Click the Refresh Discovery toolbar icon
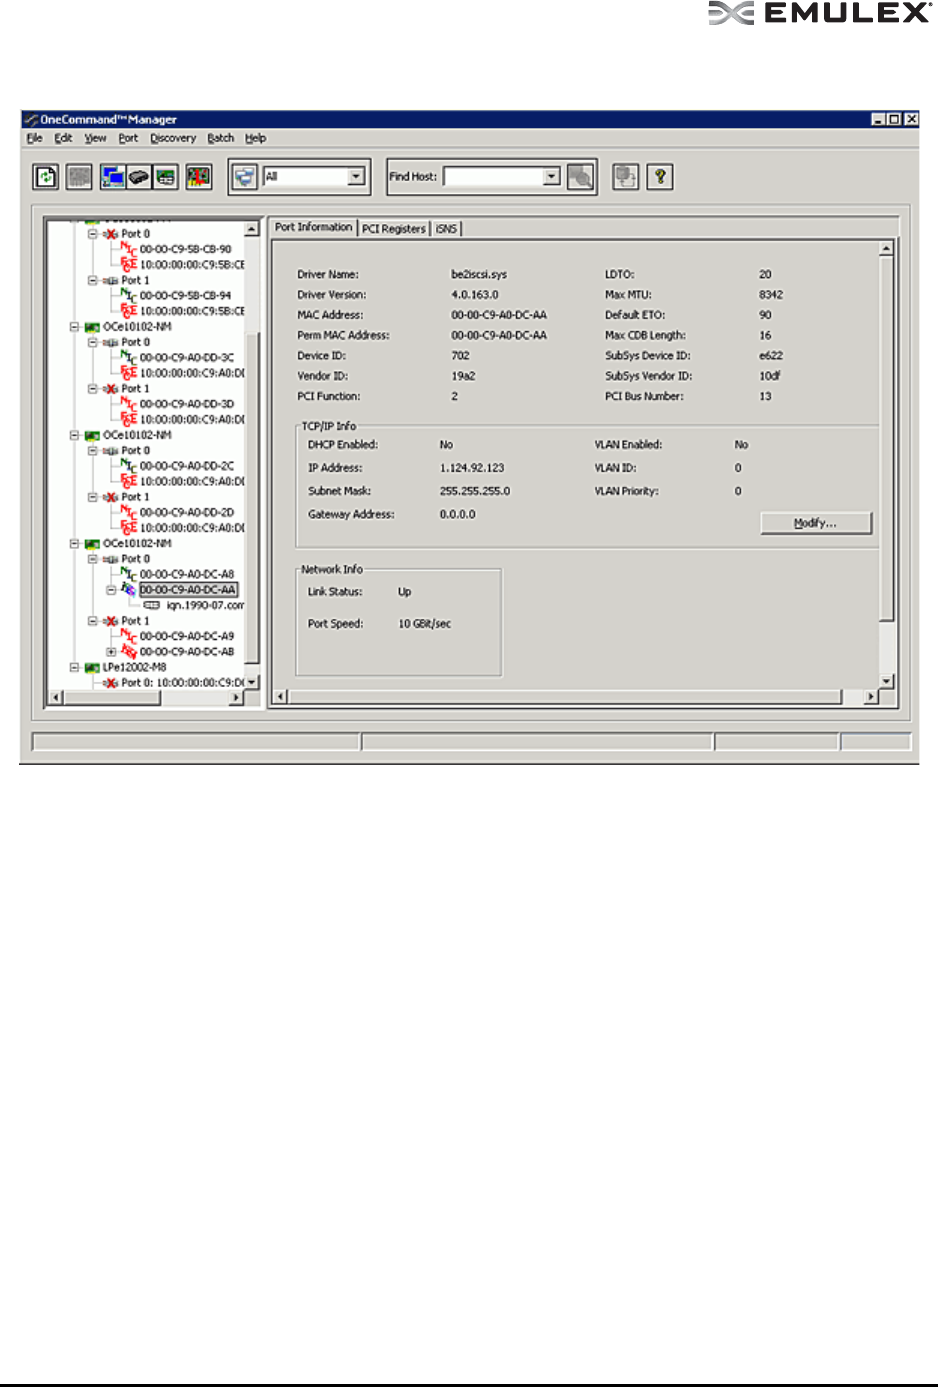 (x=46, y=177)
